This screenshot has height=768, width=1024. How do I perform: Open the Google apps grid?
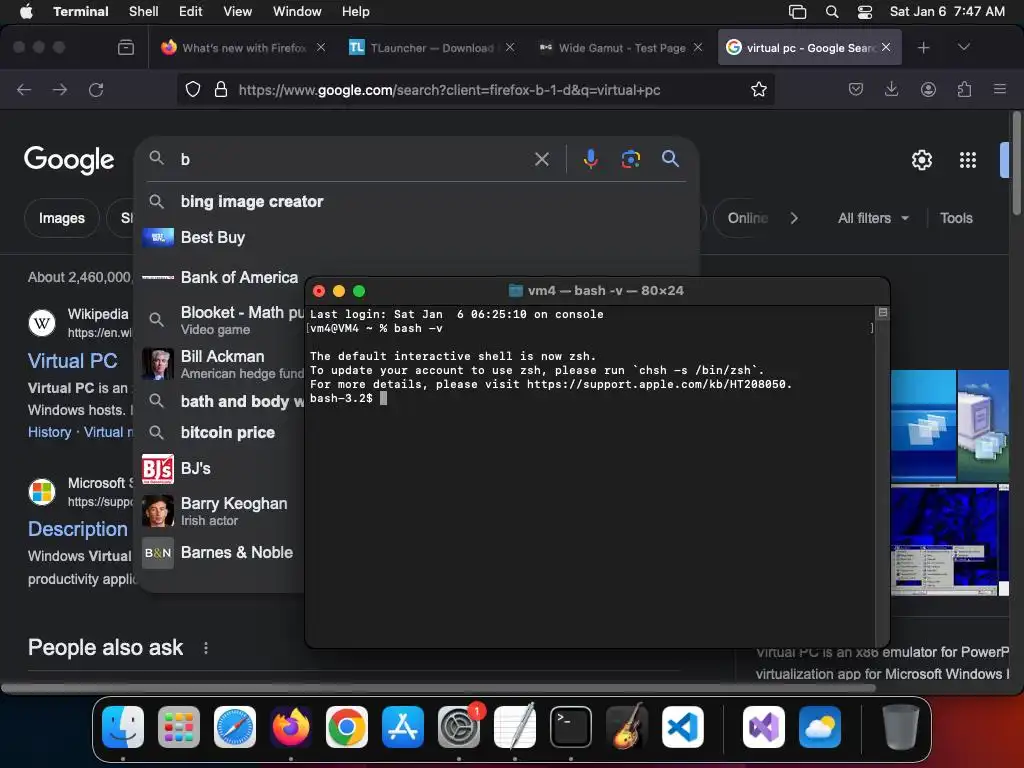click(968, 160)
